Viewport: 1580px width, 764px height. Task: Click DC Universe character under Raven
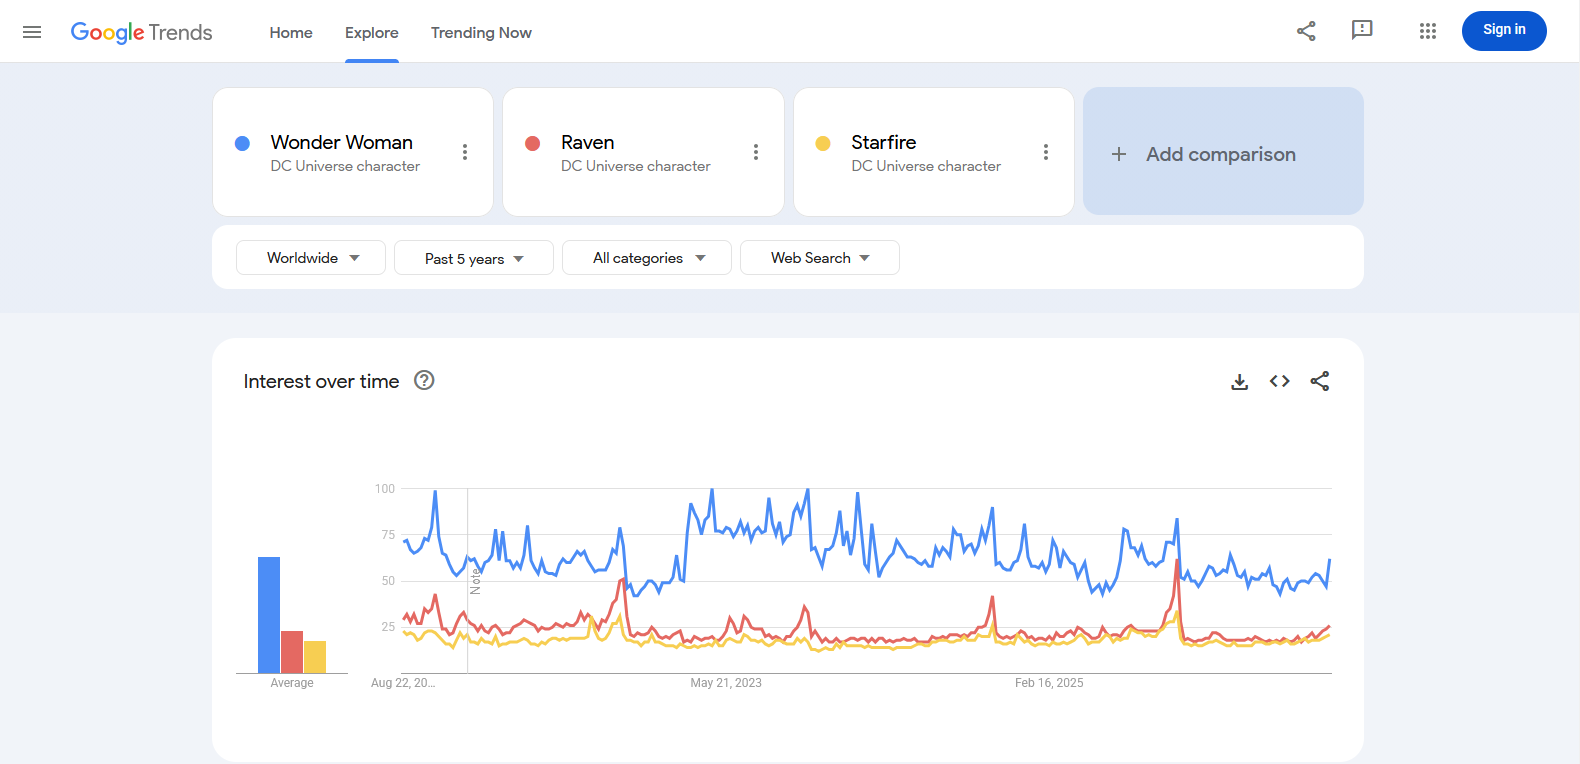click(x=636, y=166)
